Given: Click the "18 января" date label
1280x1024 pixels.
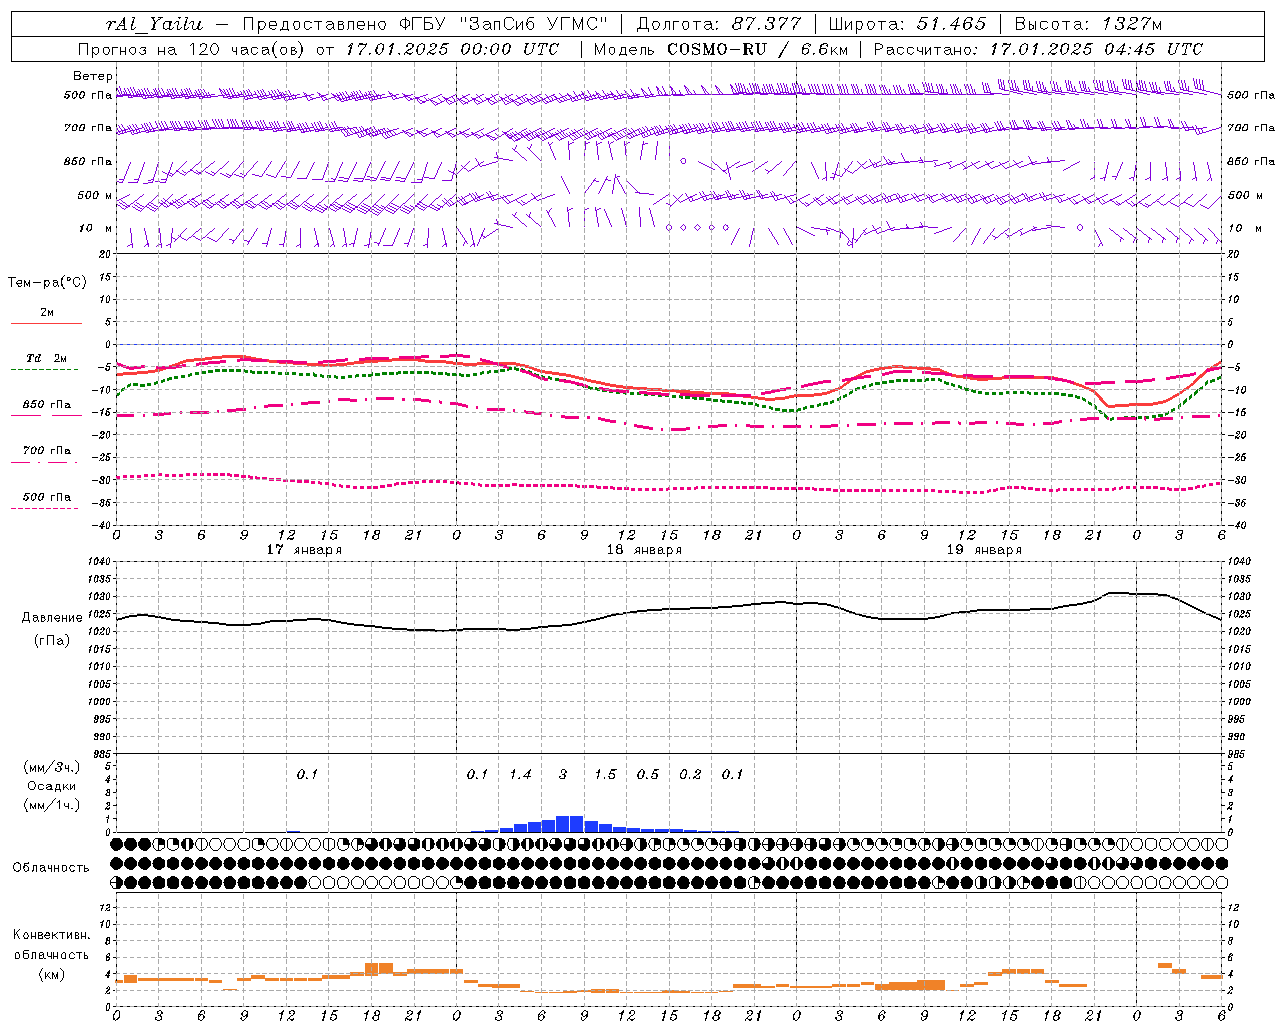Looking at the screenshot, I should click(x=644, y=550).
